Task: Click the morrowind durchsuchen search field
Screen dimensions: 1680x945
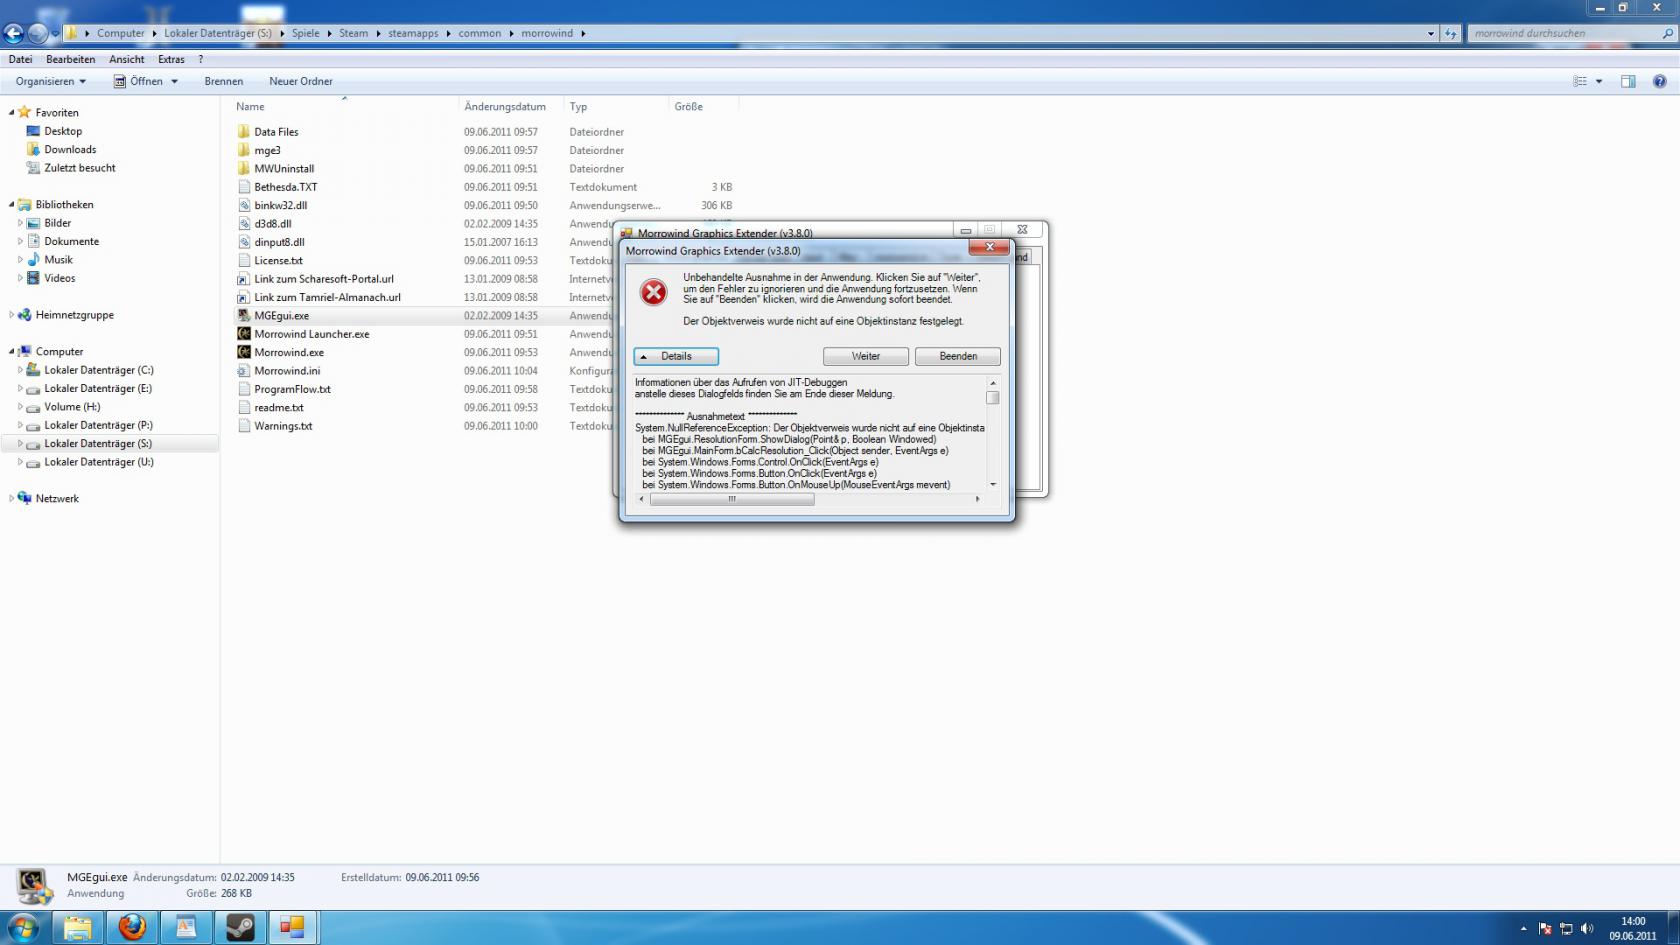Action: [1563, 33]
